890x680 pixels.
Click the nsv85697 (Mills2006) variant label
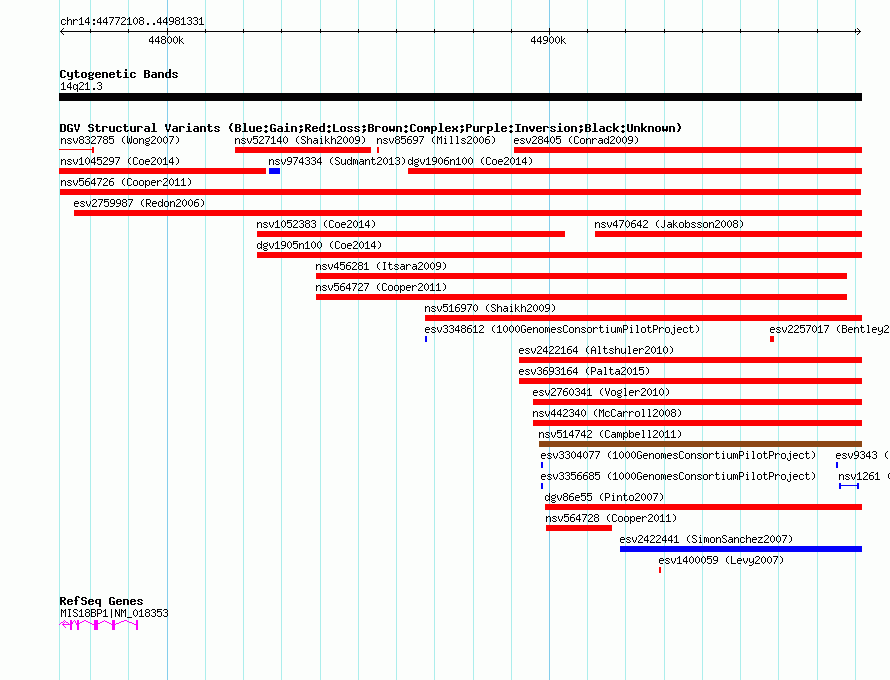[x=436, y=140]
